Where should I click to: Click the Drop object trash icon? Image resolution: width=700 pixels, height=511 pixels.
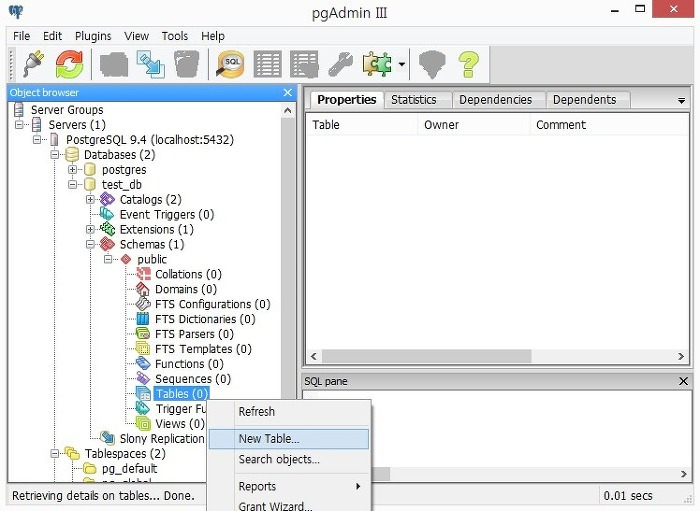[x=186, y=64]
